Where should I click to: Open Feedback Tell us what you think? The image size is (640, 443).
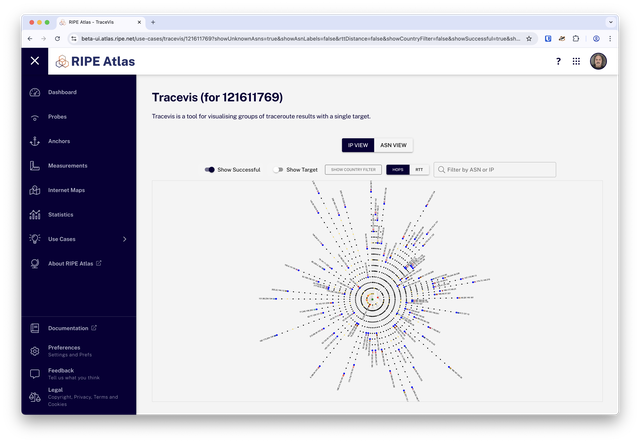73,374
